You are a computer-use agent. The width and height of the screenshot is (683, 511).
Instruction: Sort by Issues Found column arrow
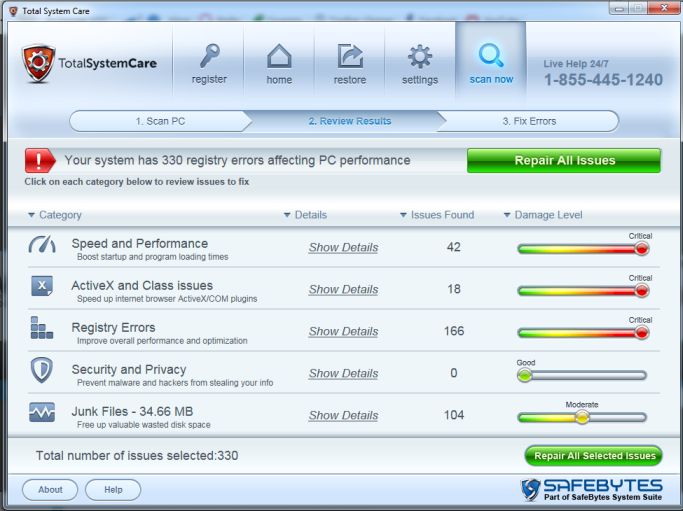click(403, 215)
